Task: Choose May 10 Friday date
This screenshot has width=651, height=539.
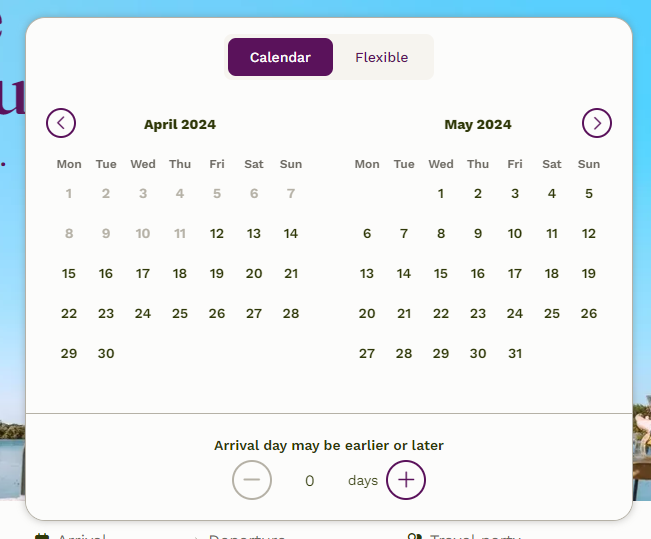Action: 515,233
